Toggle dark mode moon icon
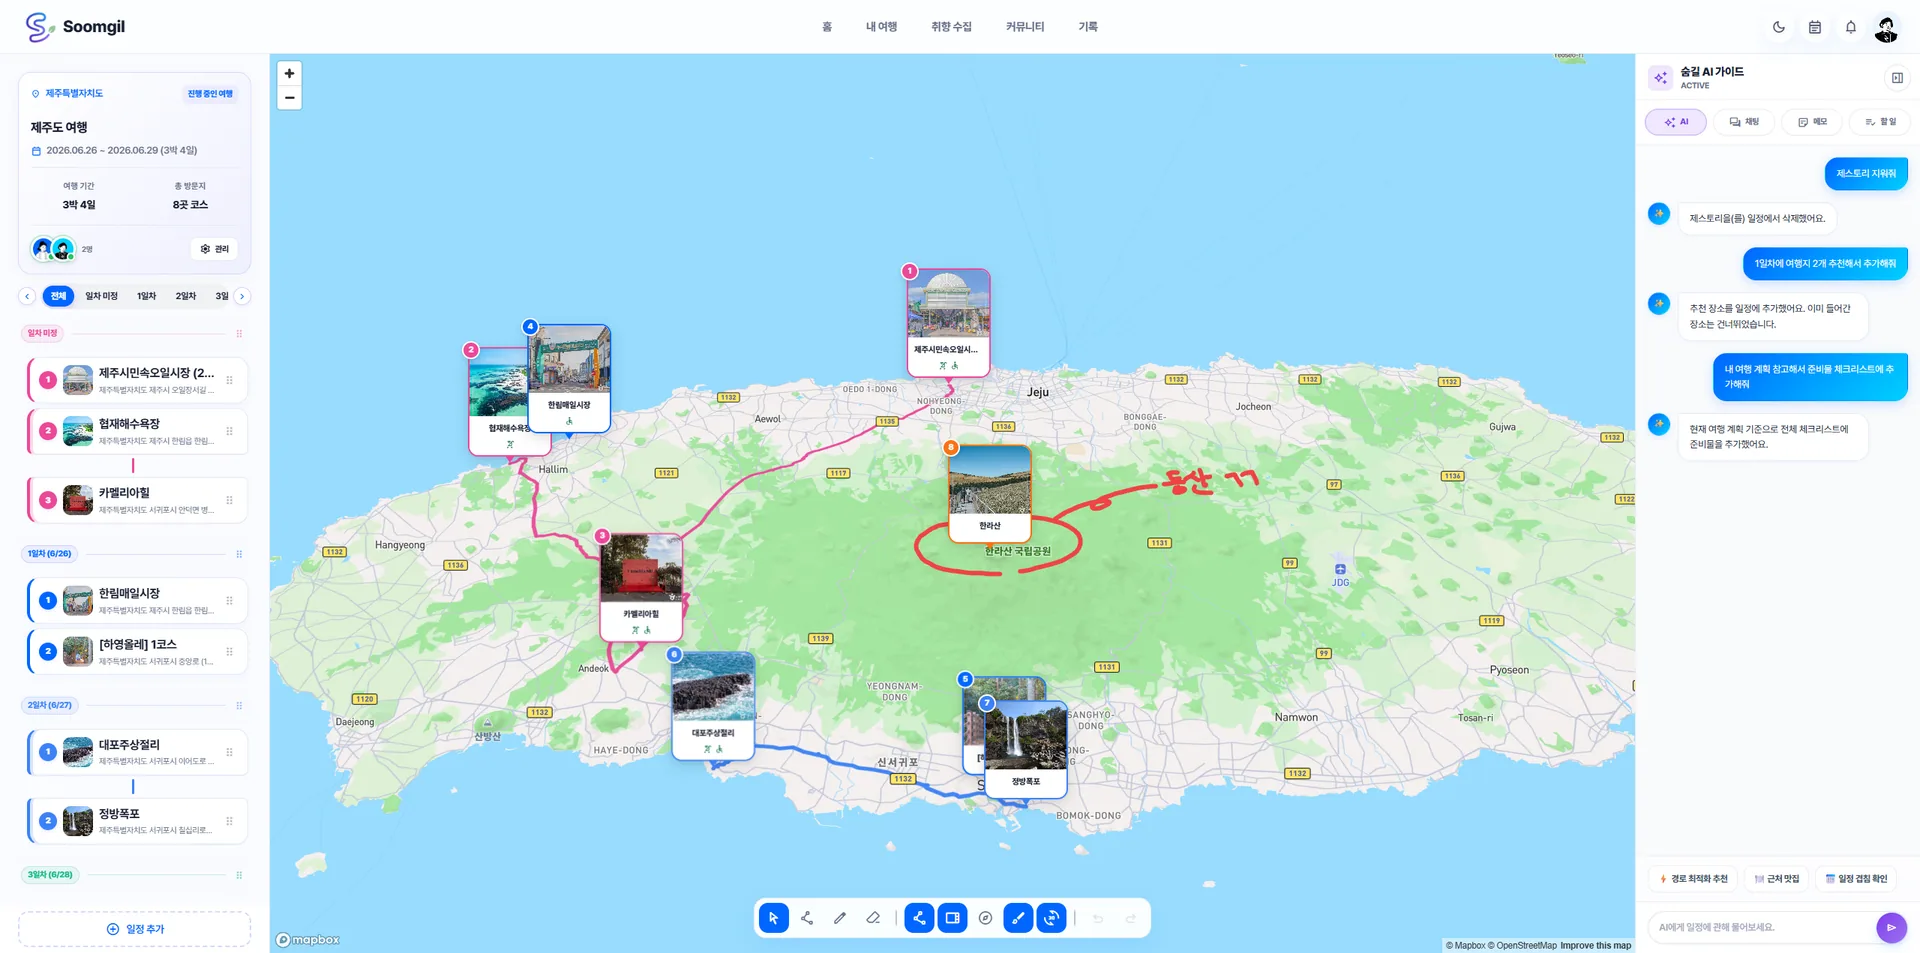The height and width of the screenshot is (953, 1920). point(1779,27)
